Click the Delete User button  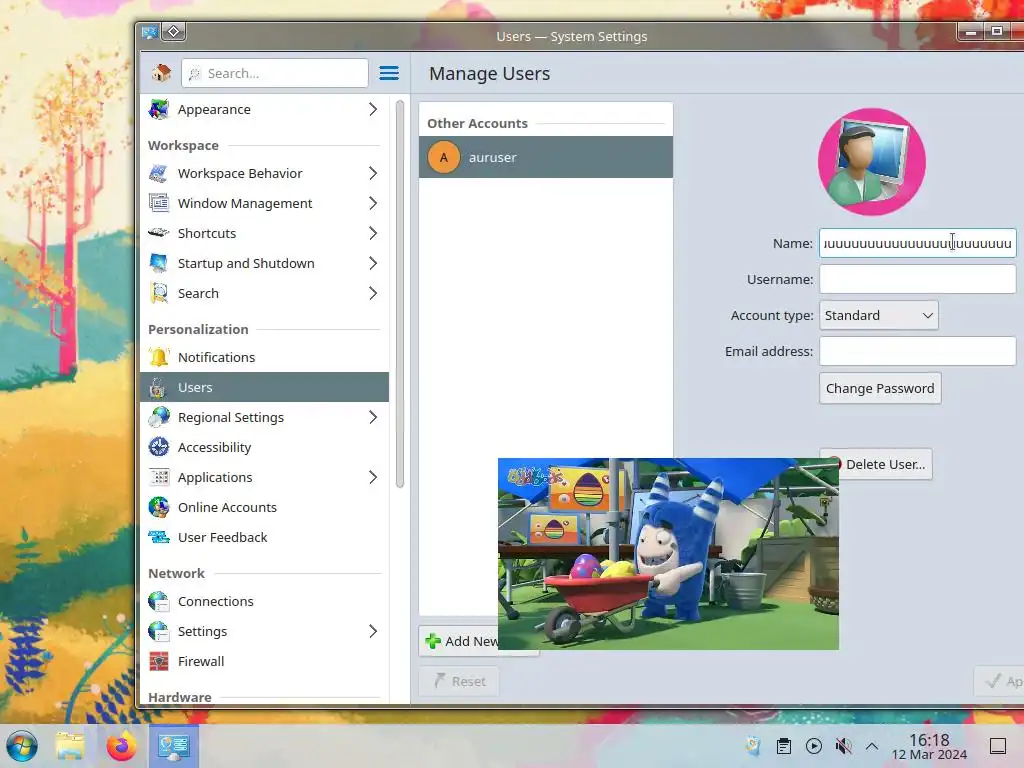pyautogui.click(x=885, y=464)
